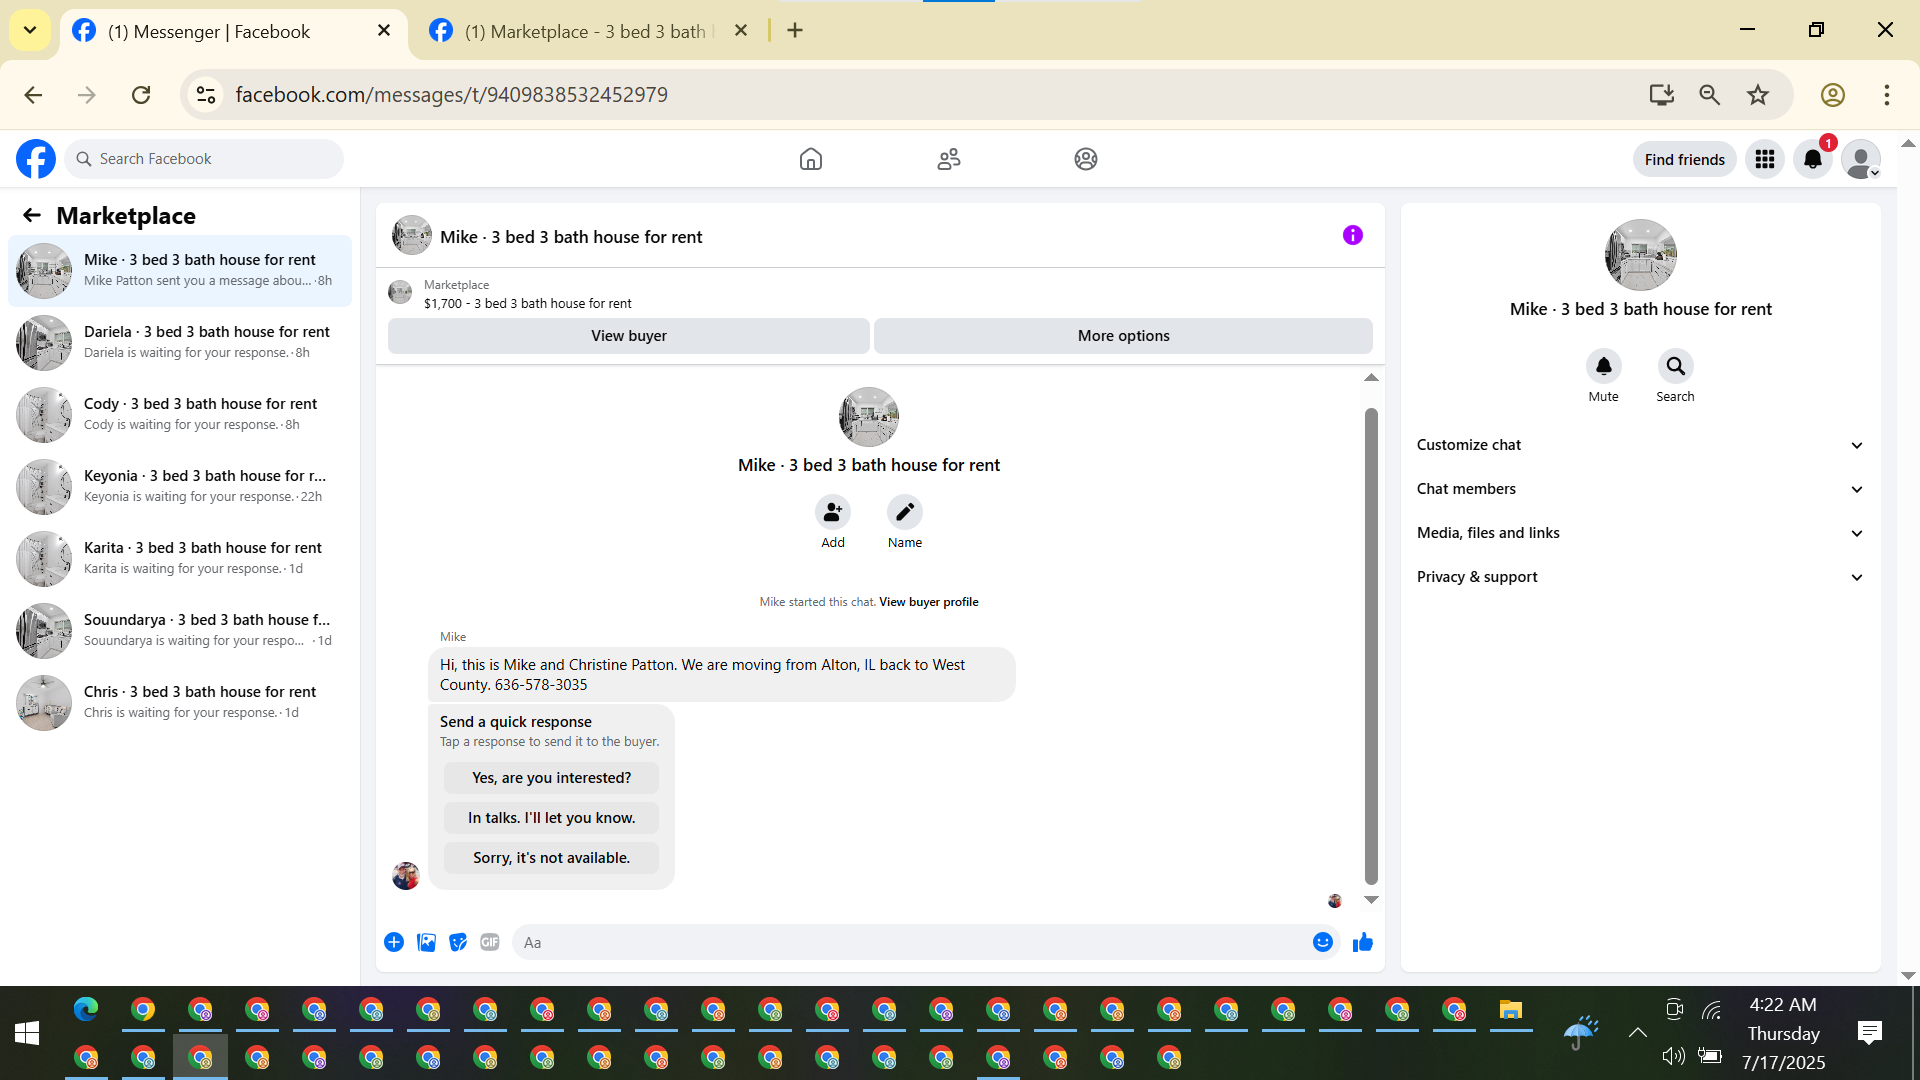Click the pencil Name icon
This screenshot has height=1080, width=1920.
click(904, 512)
